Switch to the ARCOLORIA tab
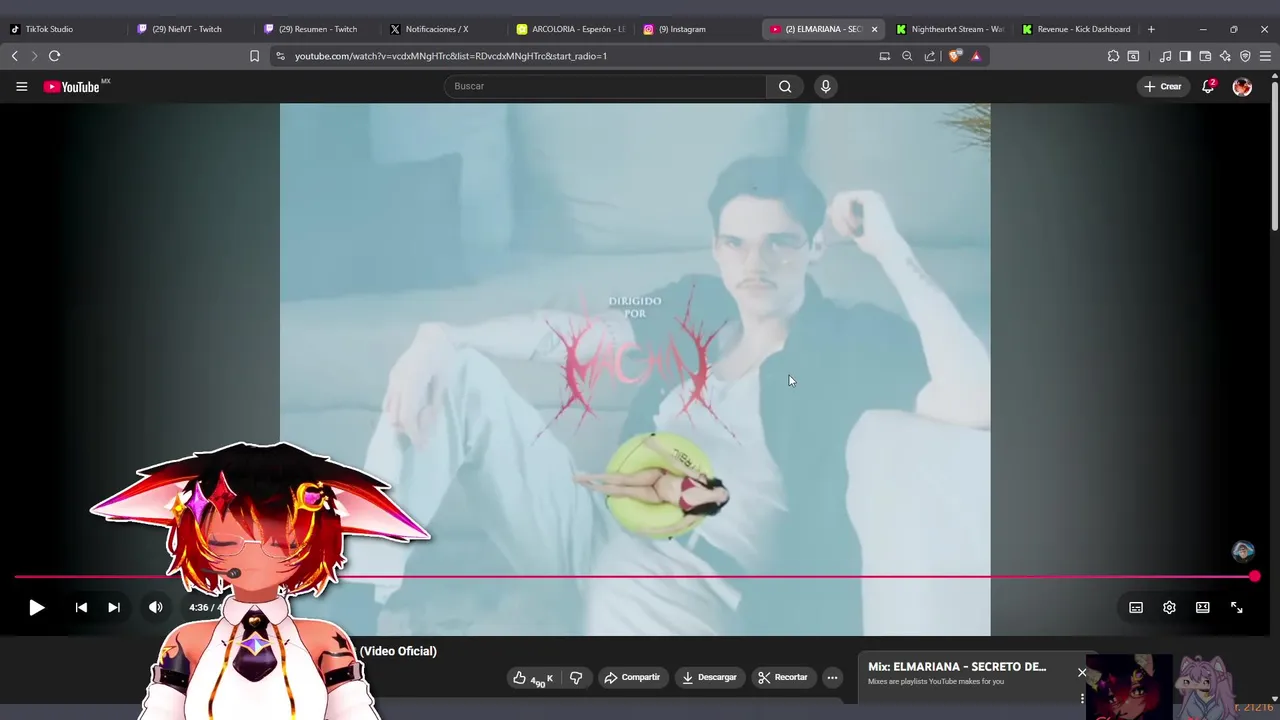 (x=571, y=29)
